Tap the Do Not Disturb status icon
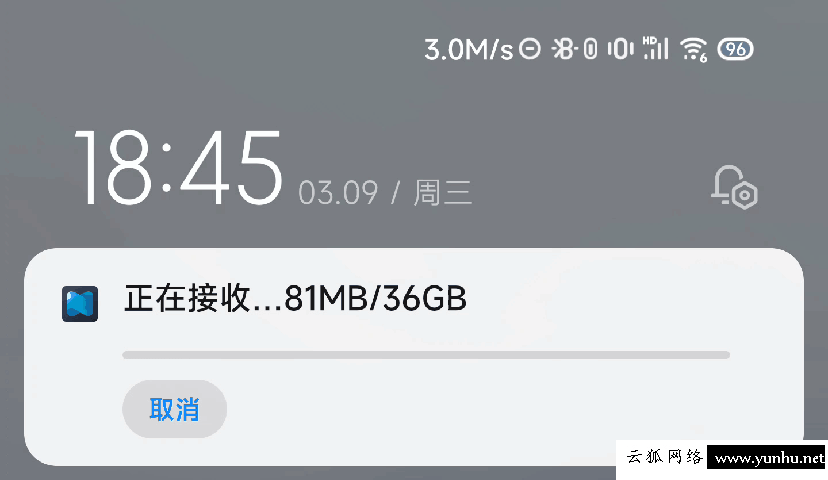This screenshot has height=480, width=828. (530, 49)
